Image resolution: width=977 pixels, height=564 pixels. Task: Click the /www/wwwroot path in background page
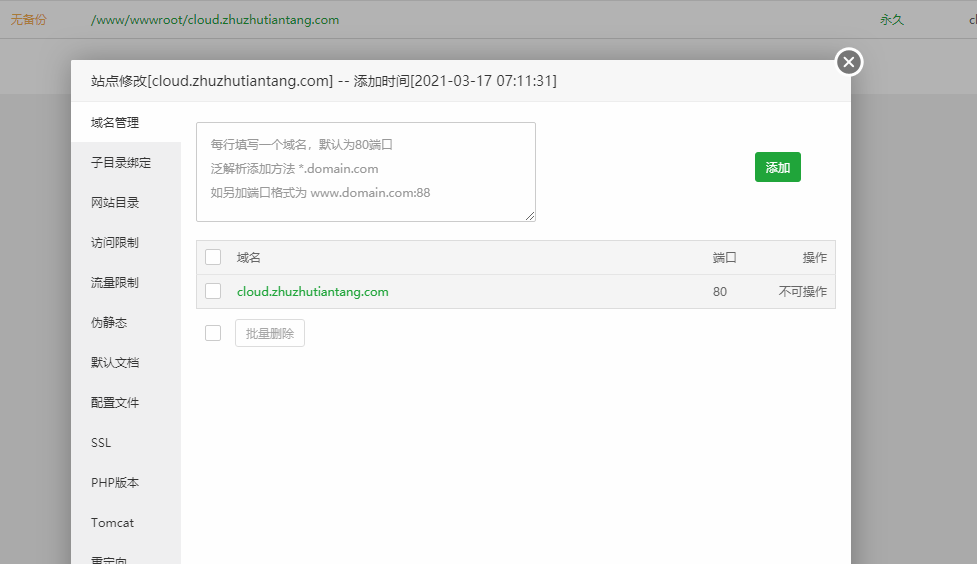215,19
